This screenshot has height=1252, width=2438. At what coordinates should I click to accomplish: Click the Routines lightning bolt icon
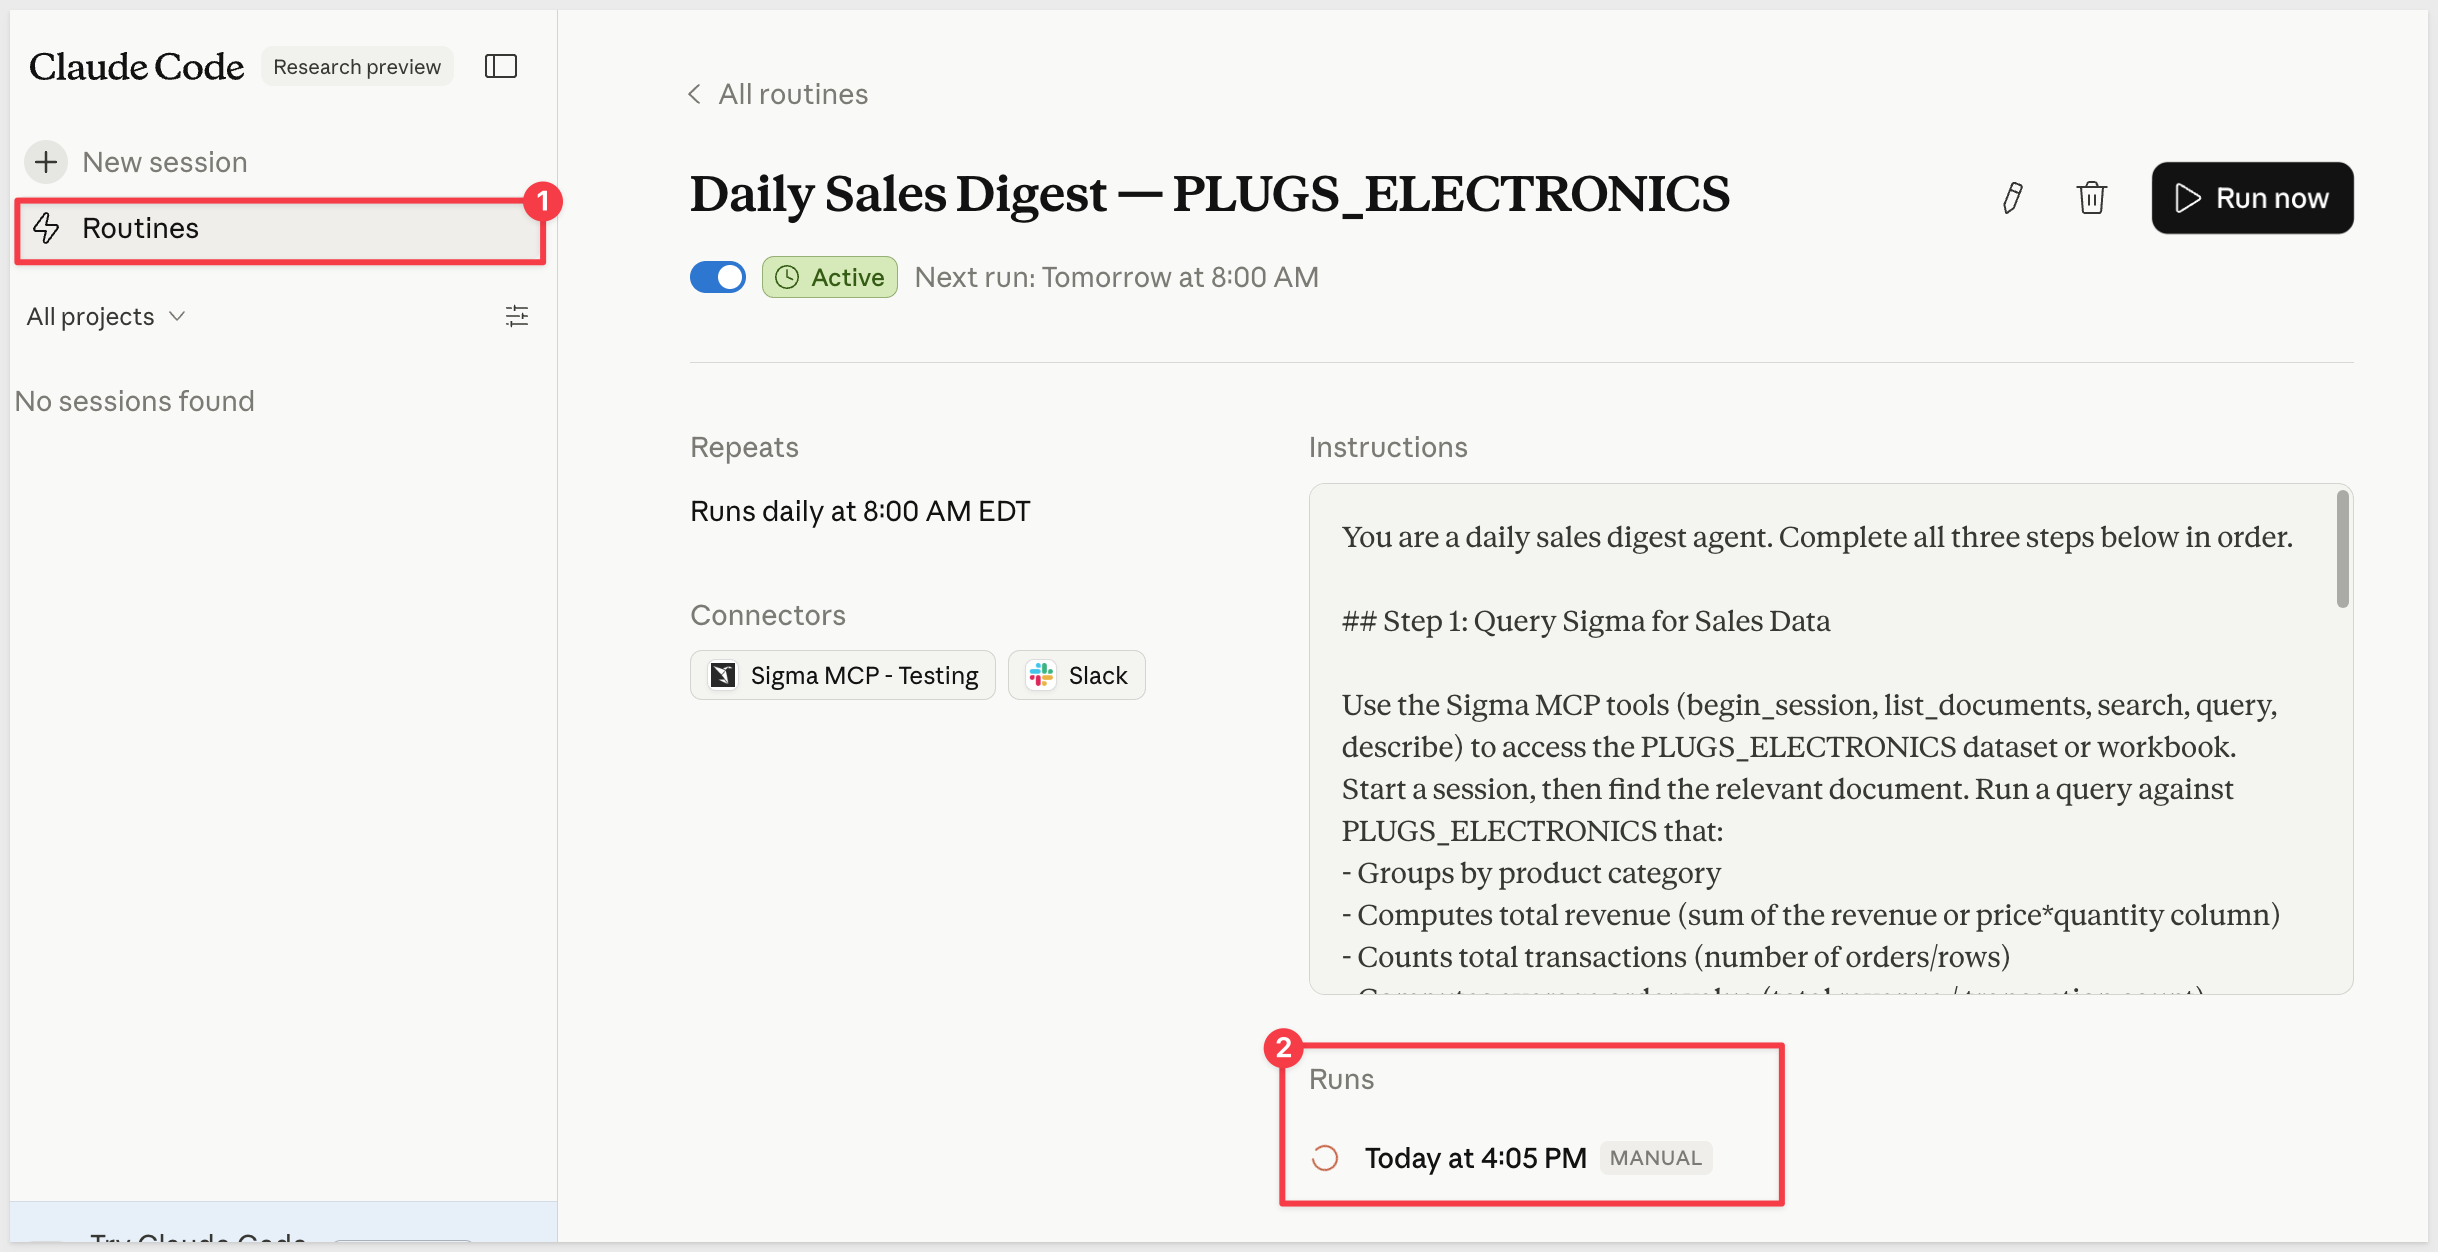point(47,228)
